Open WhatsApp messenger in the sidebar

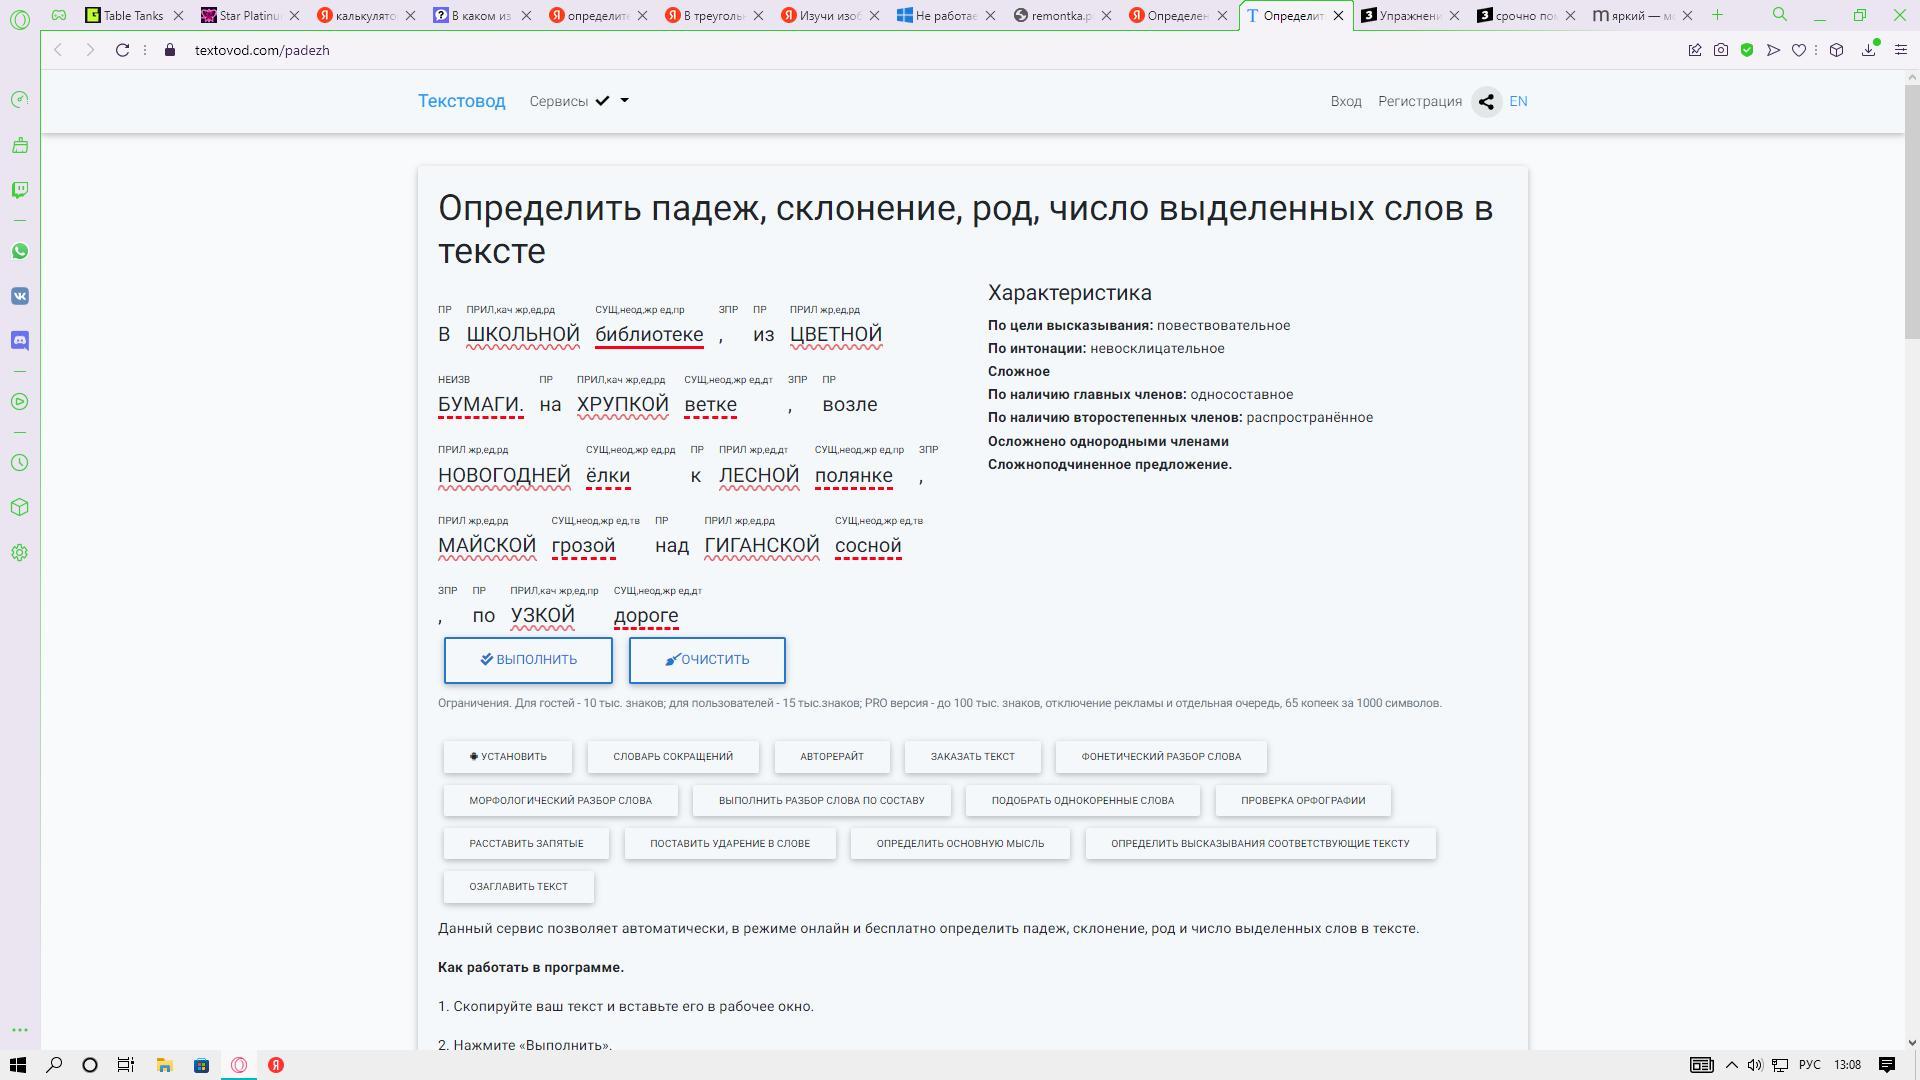click(20, 251)
